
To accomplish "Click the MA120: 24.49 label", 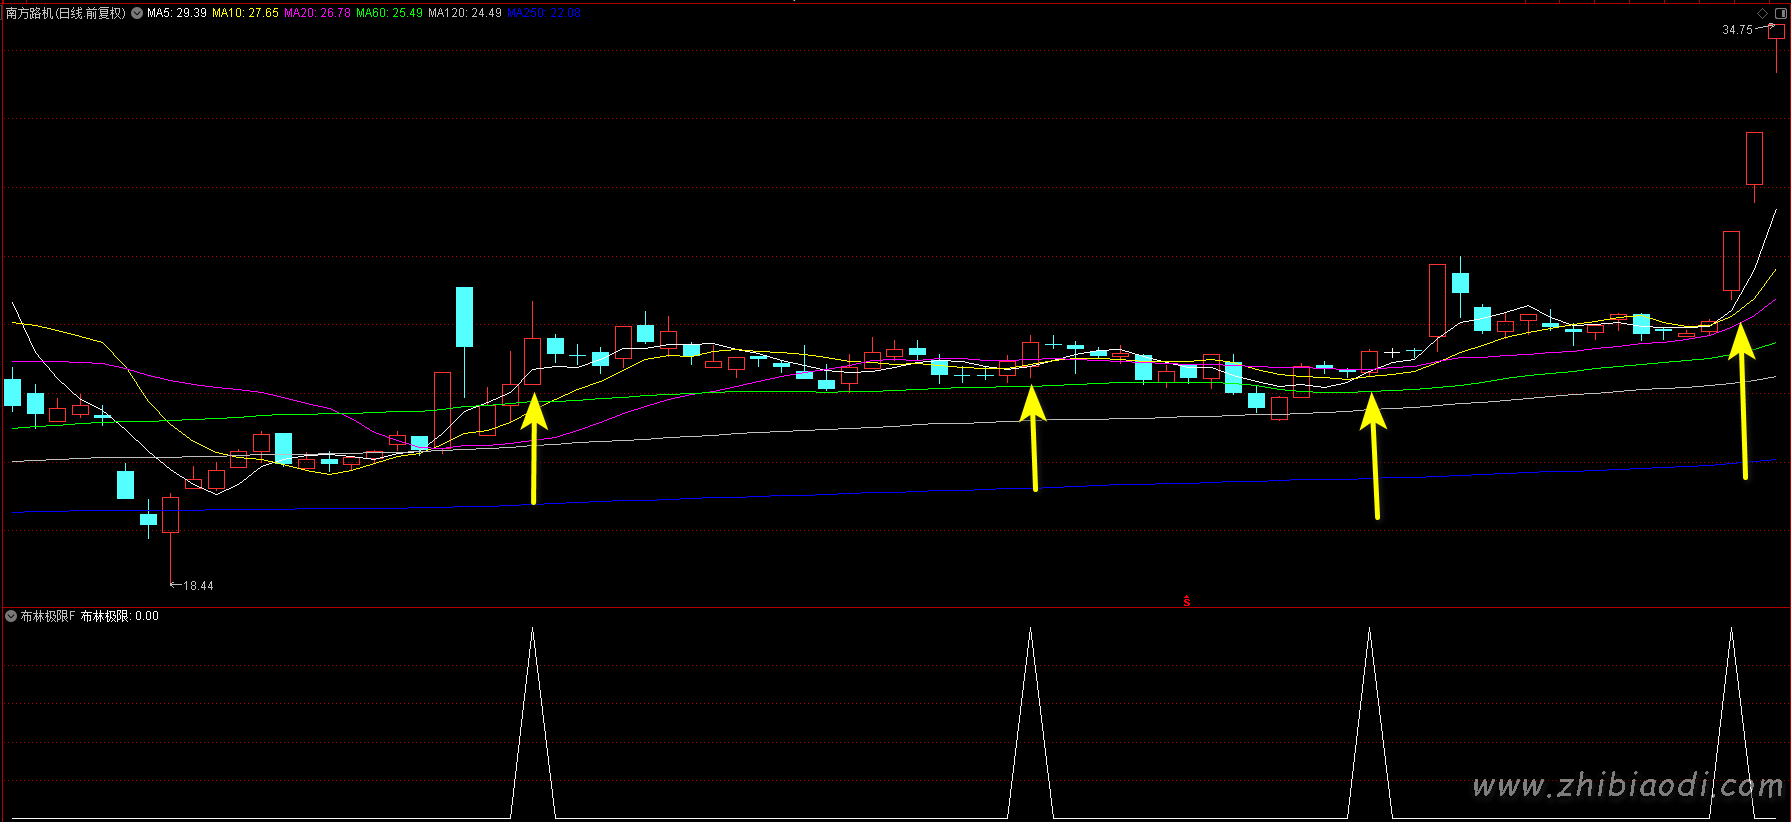I will pyautogui.click(x=465, y=13).
